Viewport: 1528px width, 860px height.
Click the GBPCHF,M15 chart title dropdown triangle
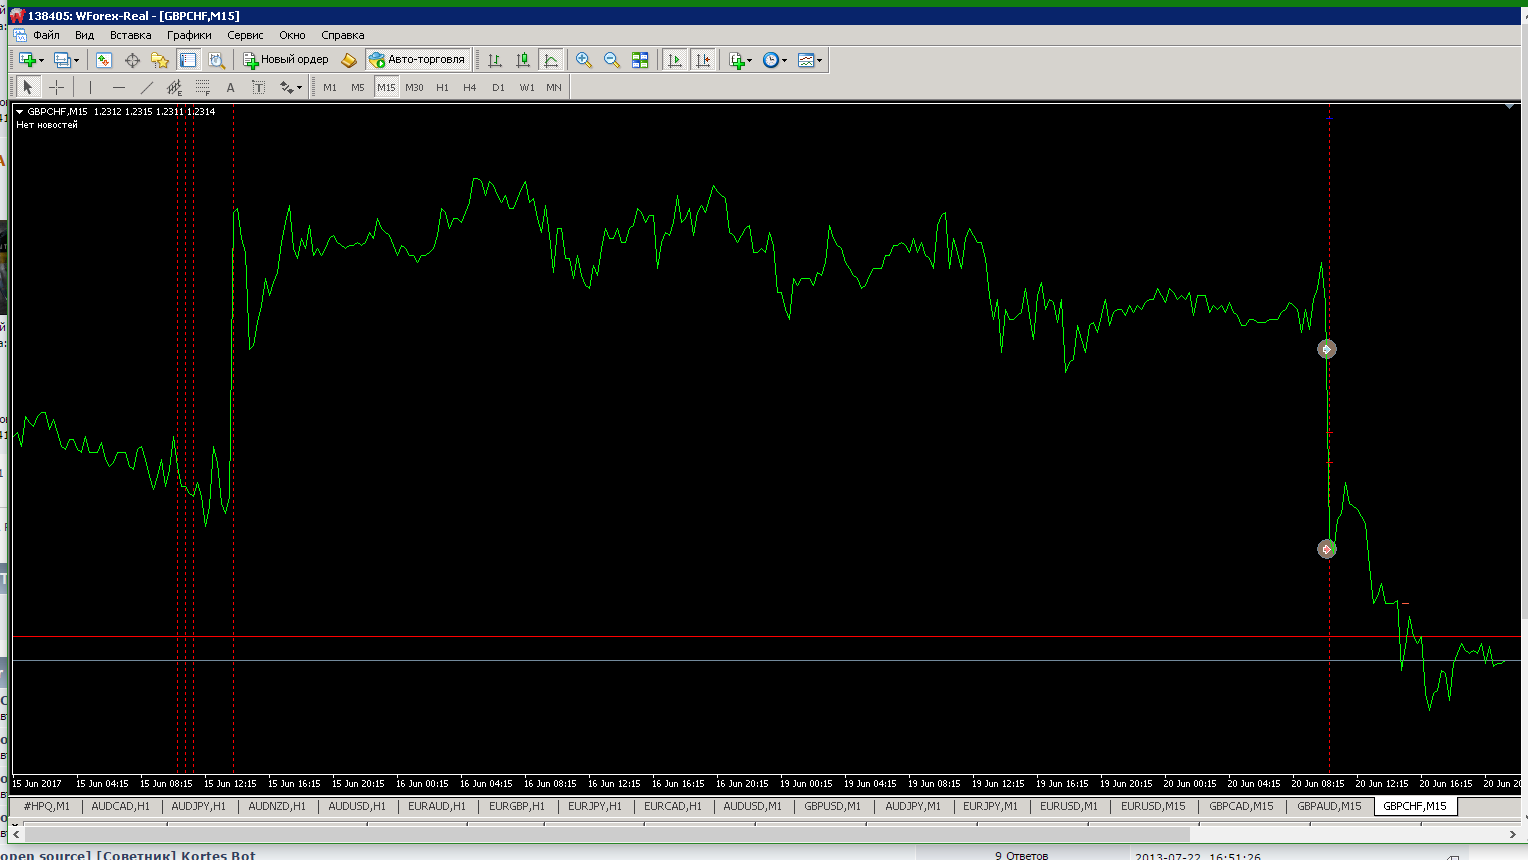pos(20,112)
